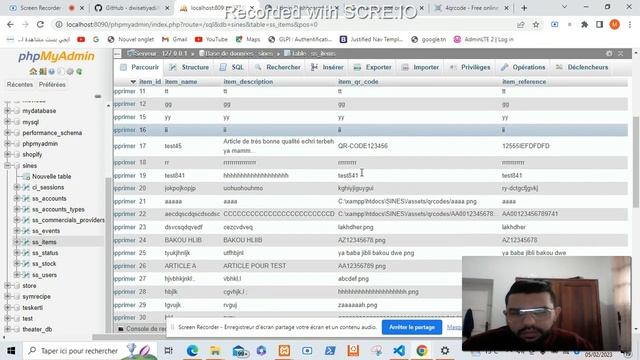The width and height of the screenshot is (640, 360).
Task: Open the Exporter tab
Action: (373, 67)
